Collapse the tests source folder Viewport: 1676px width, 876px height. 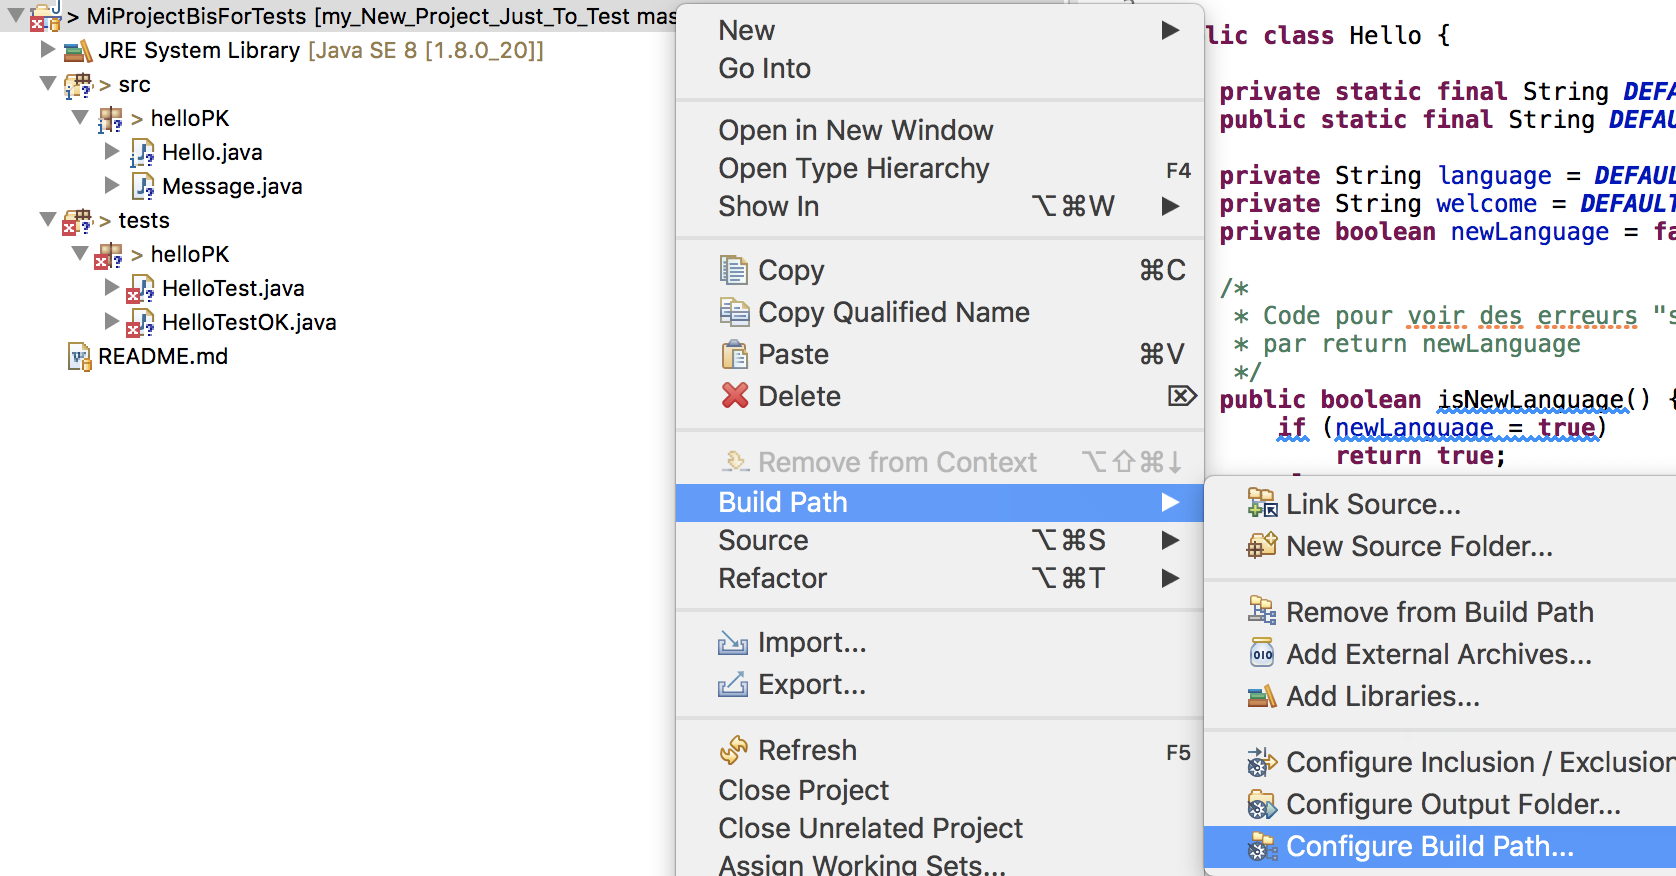point(47,219)
